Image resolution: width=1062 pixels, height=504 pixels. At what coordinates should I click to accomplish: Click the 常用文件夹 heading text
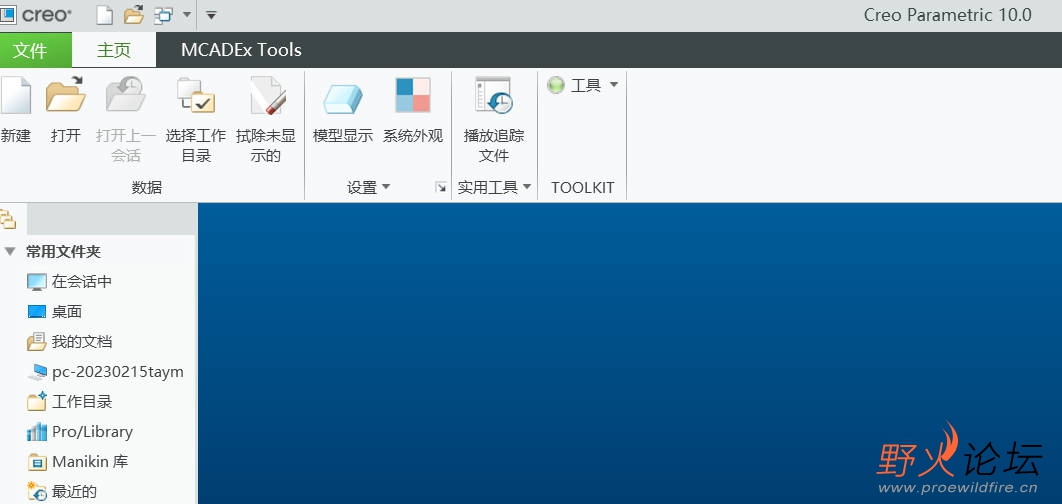coord(64,252)
